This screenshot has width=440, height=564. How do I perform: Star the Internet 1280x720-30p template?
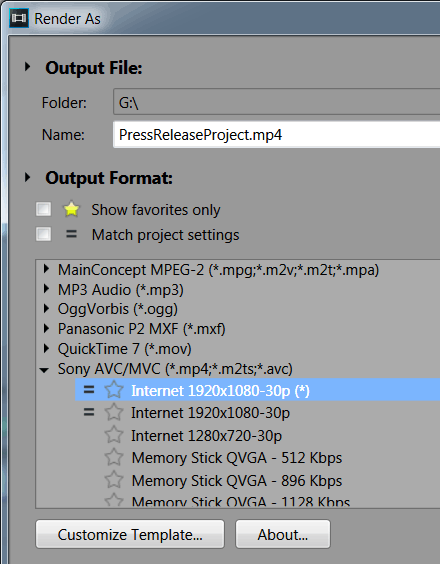click(x=114, y=435)
